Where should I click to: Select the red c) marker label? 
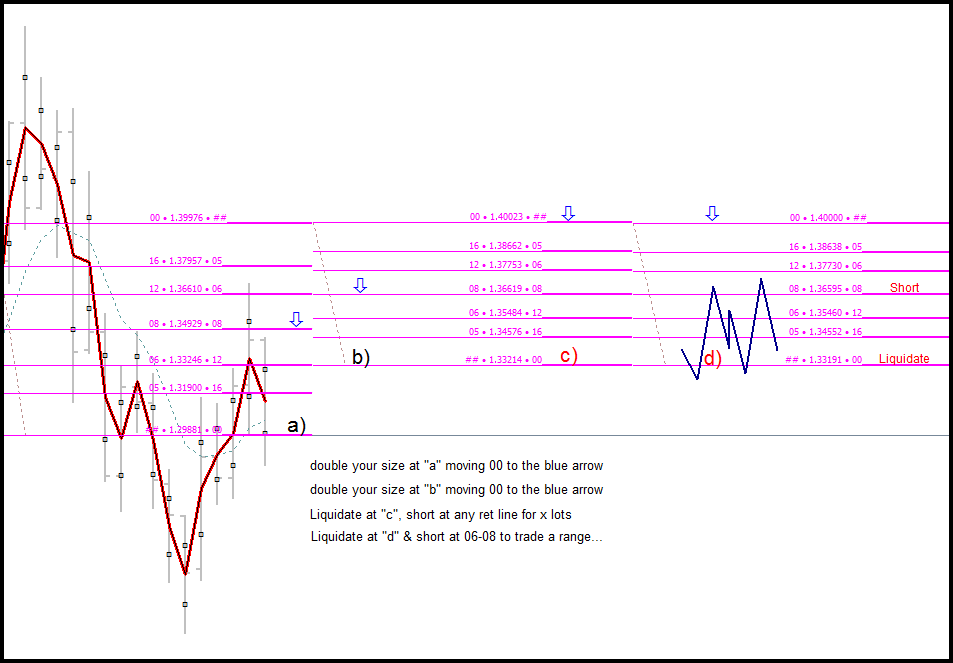(568, 356)
